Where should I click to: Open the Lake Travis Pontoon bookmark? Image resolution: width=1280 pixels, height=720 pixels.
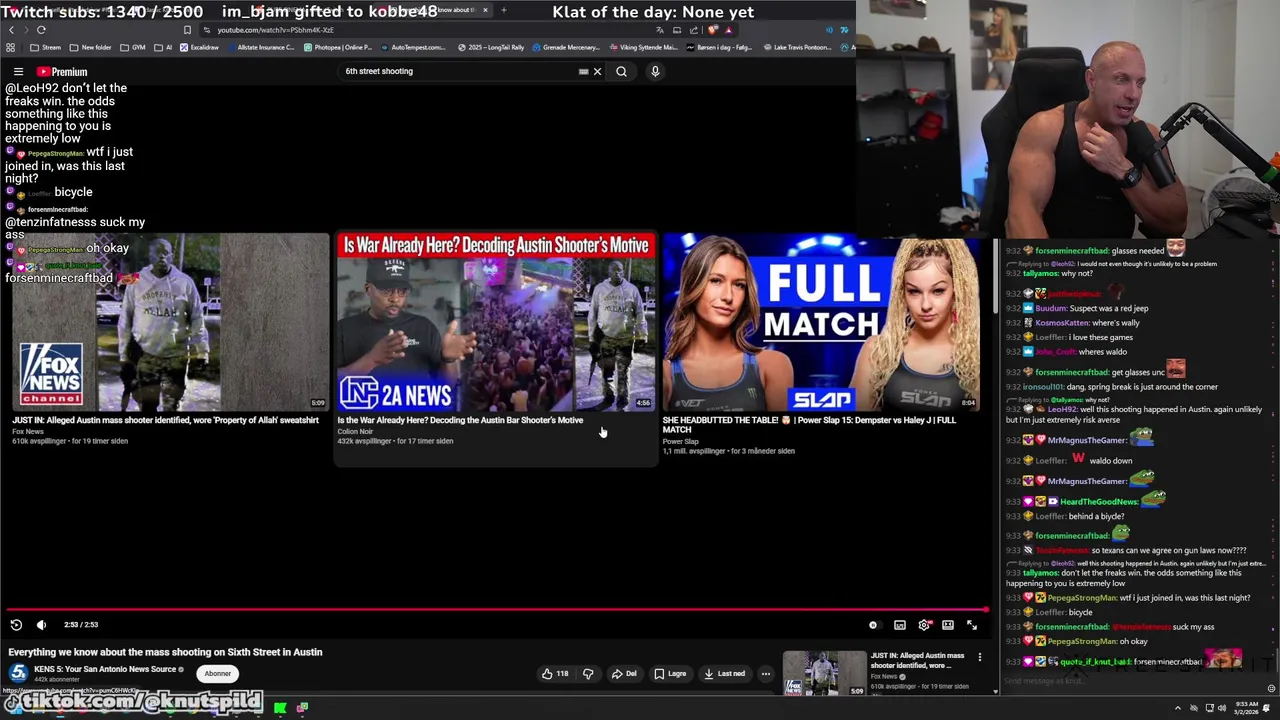click(796, 47)
